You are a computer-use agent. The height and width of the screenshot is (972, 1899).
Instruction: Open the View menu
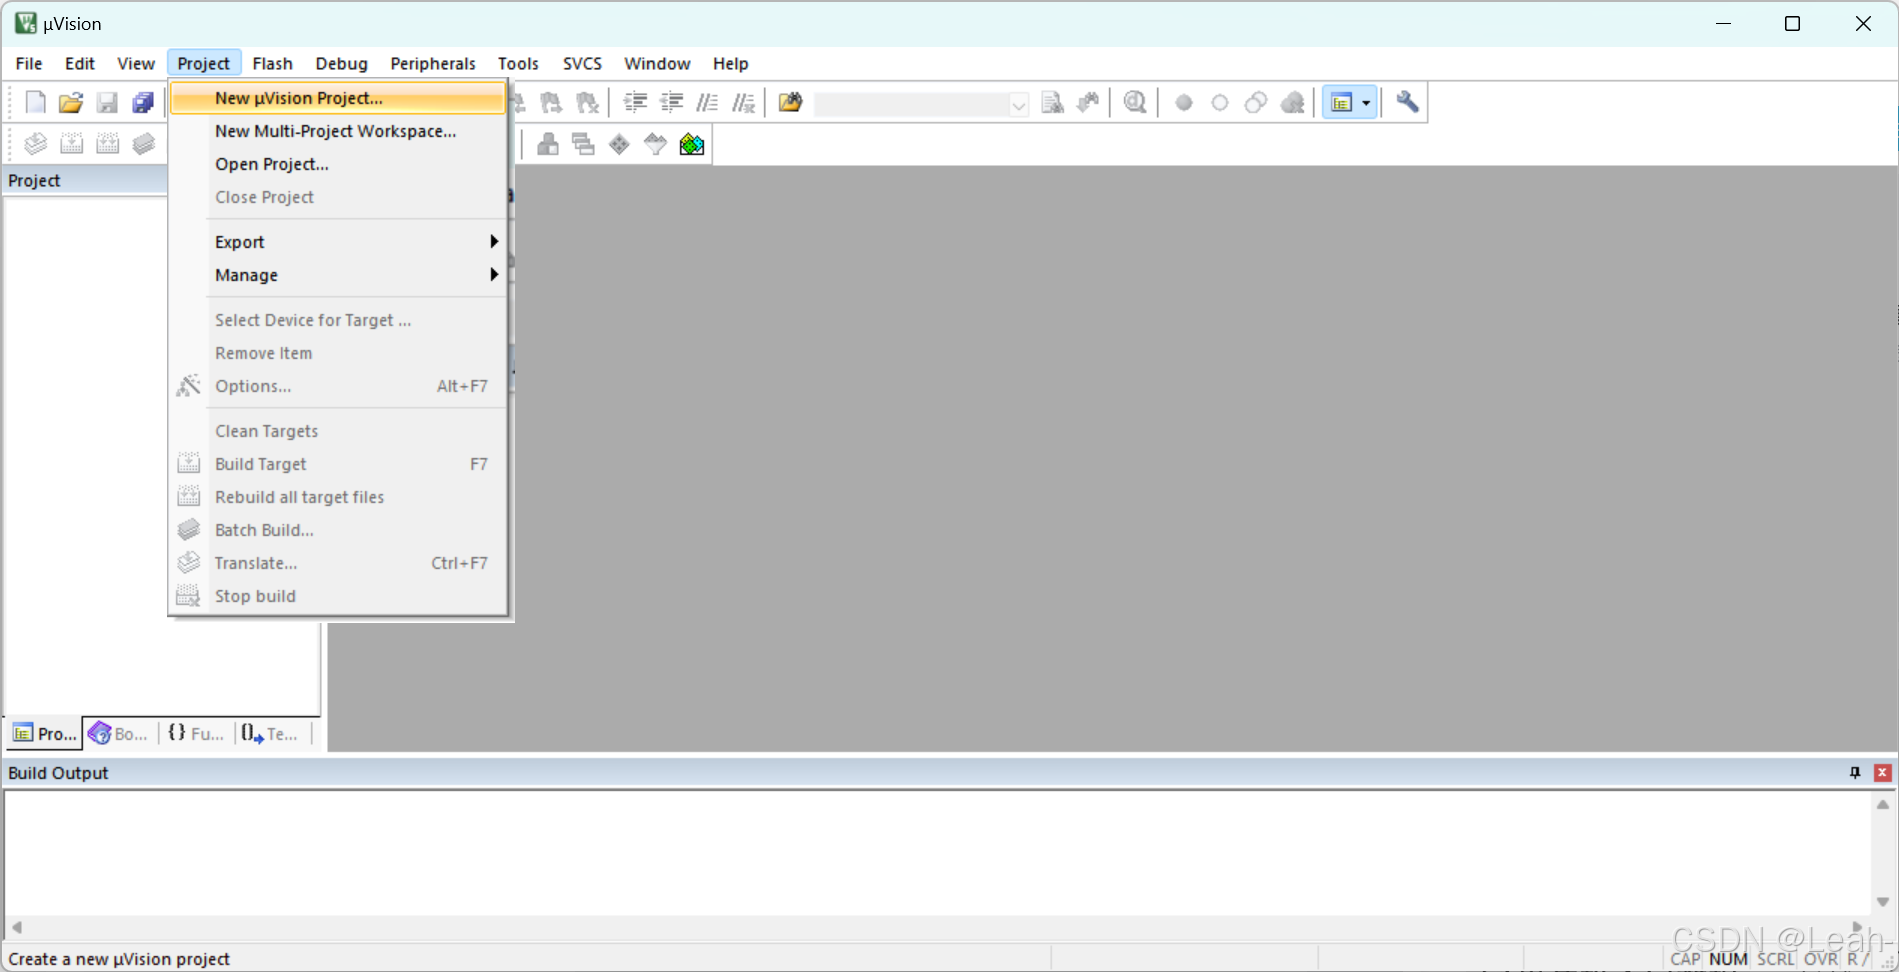(136, 63)
